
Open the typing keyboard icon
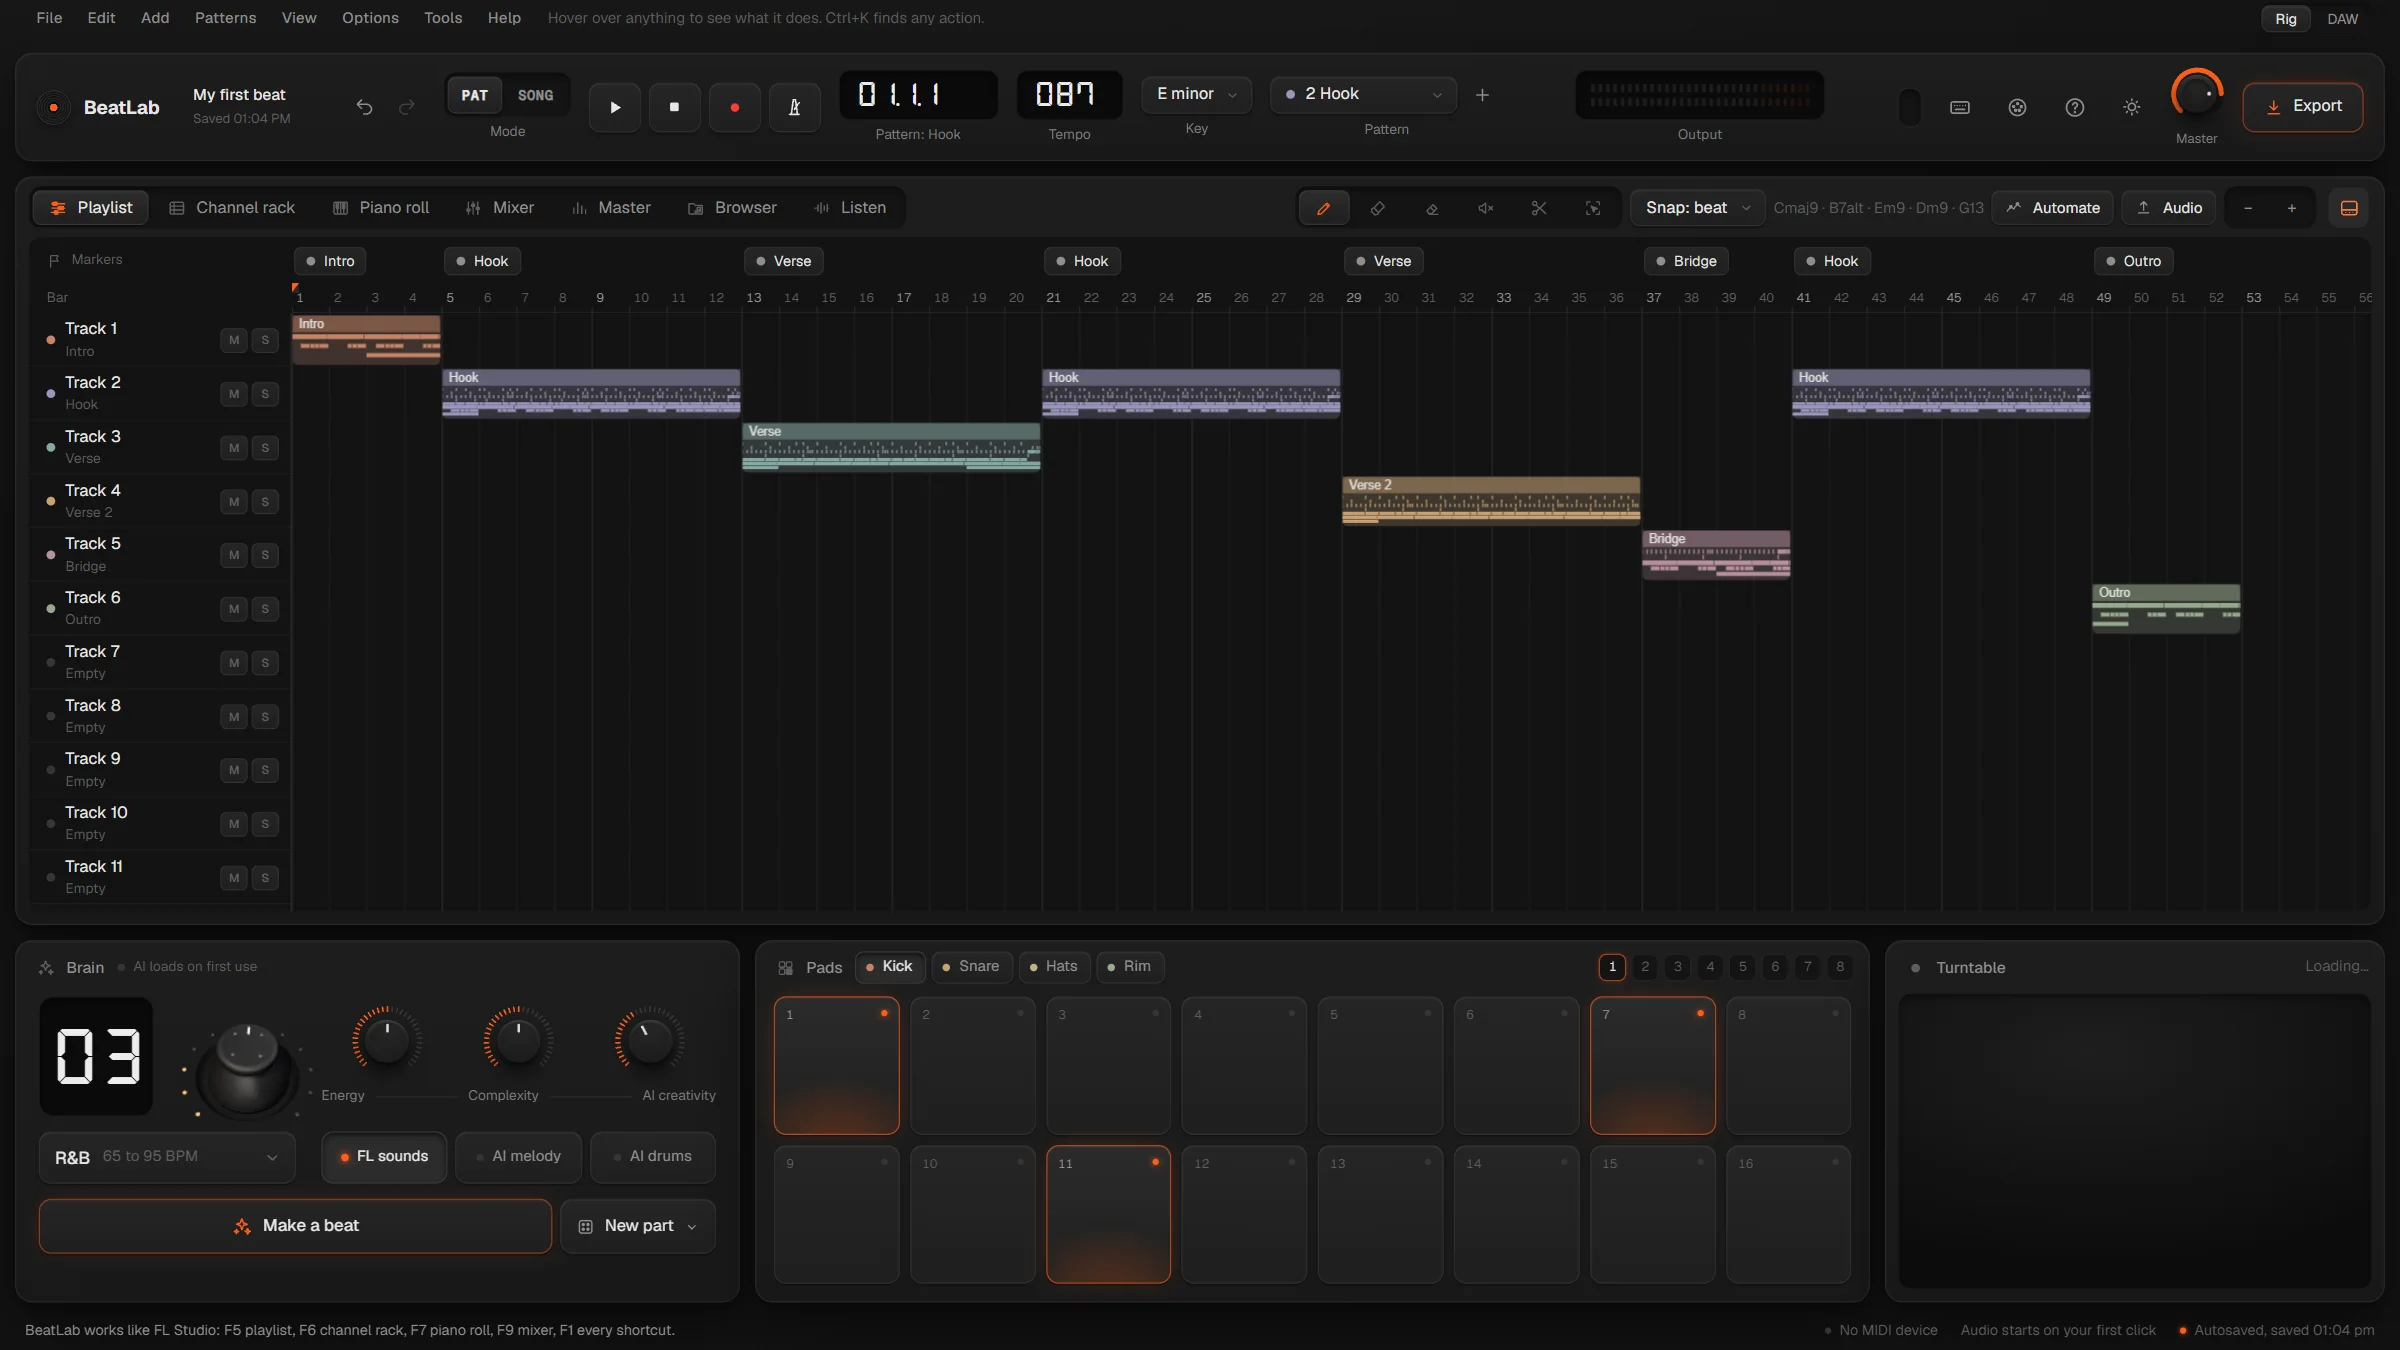coord(1960,107)
